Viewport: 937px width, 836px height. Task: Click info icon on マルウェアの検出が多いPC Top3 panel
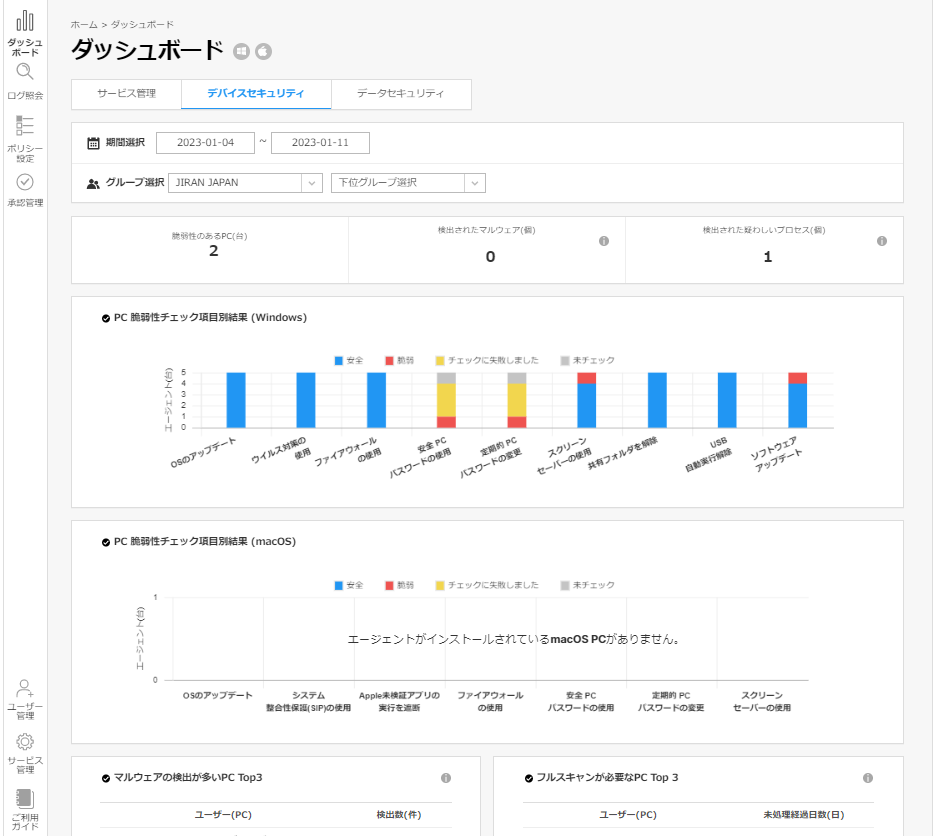coord(446,777)
